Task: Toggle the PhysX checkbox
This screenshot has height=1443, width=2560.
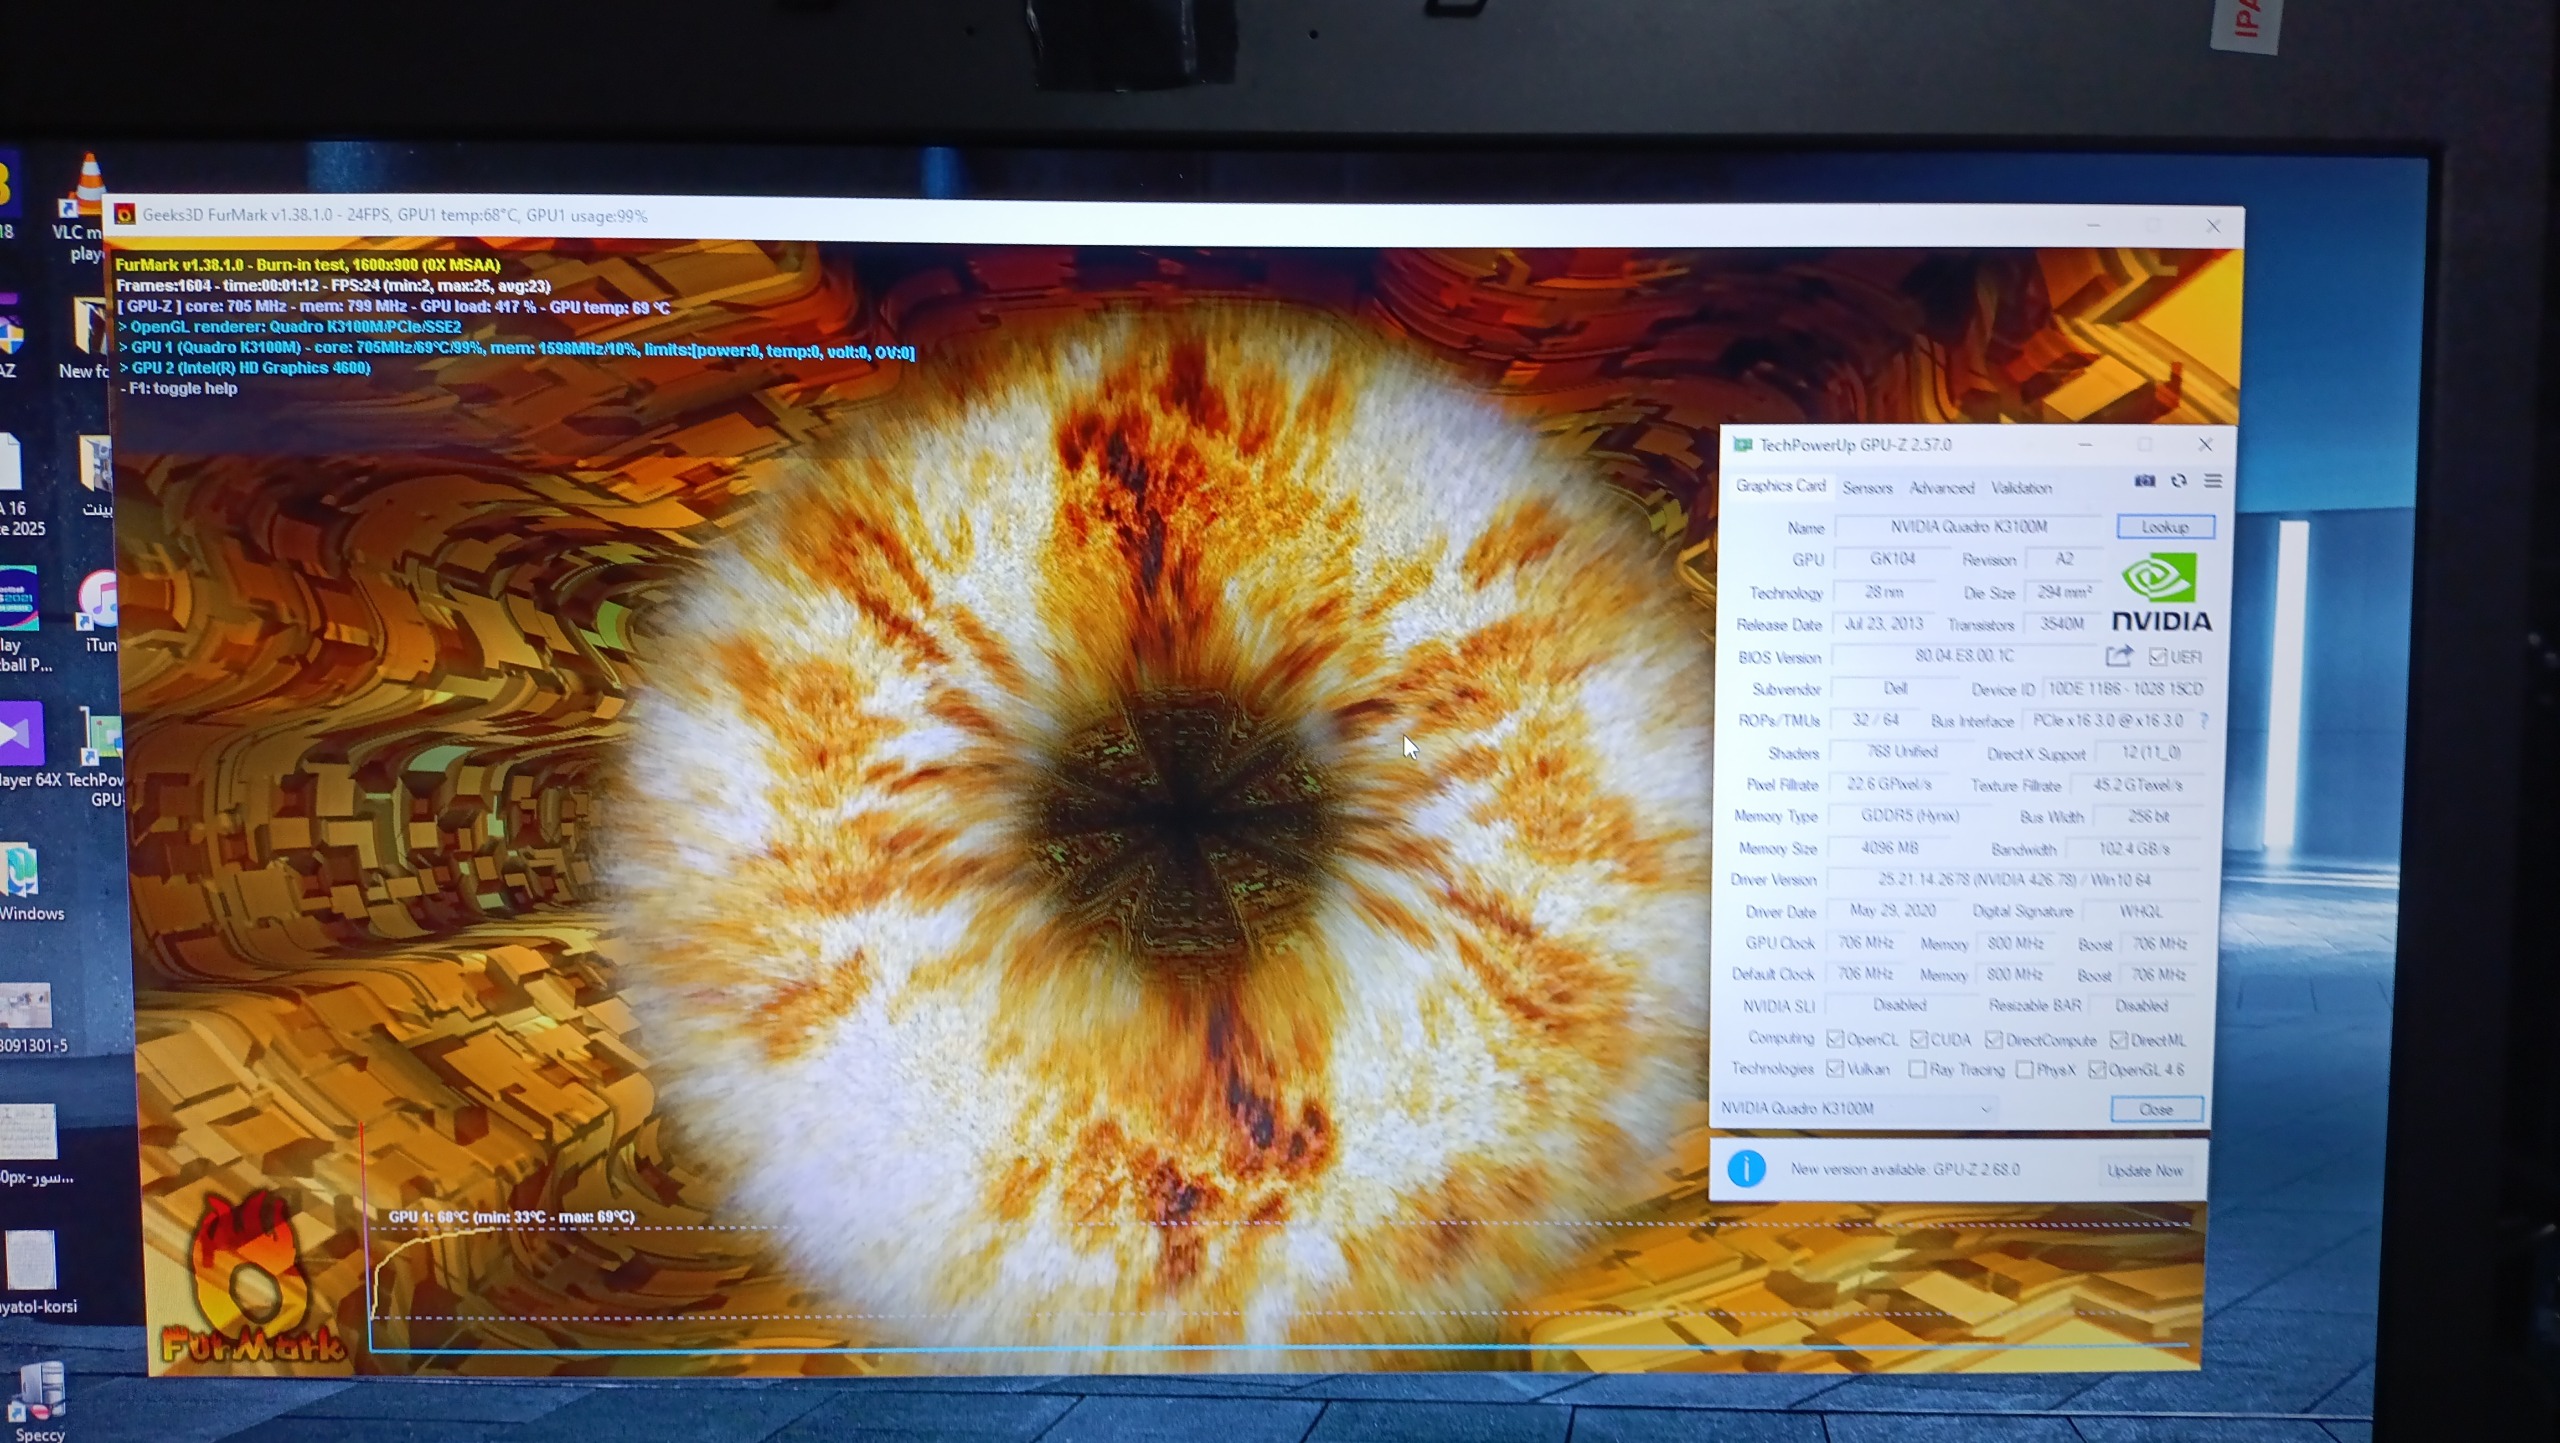Action: click(x=2025, y=1069)
